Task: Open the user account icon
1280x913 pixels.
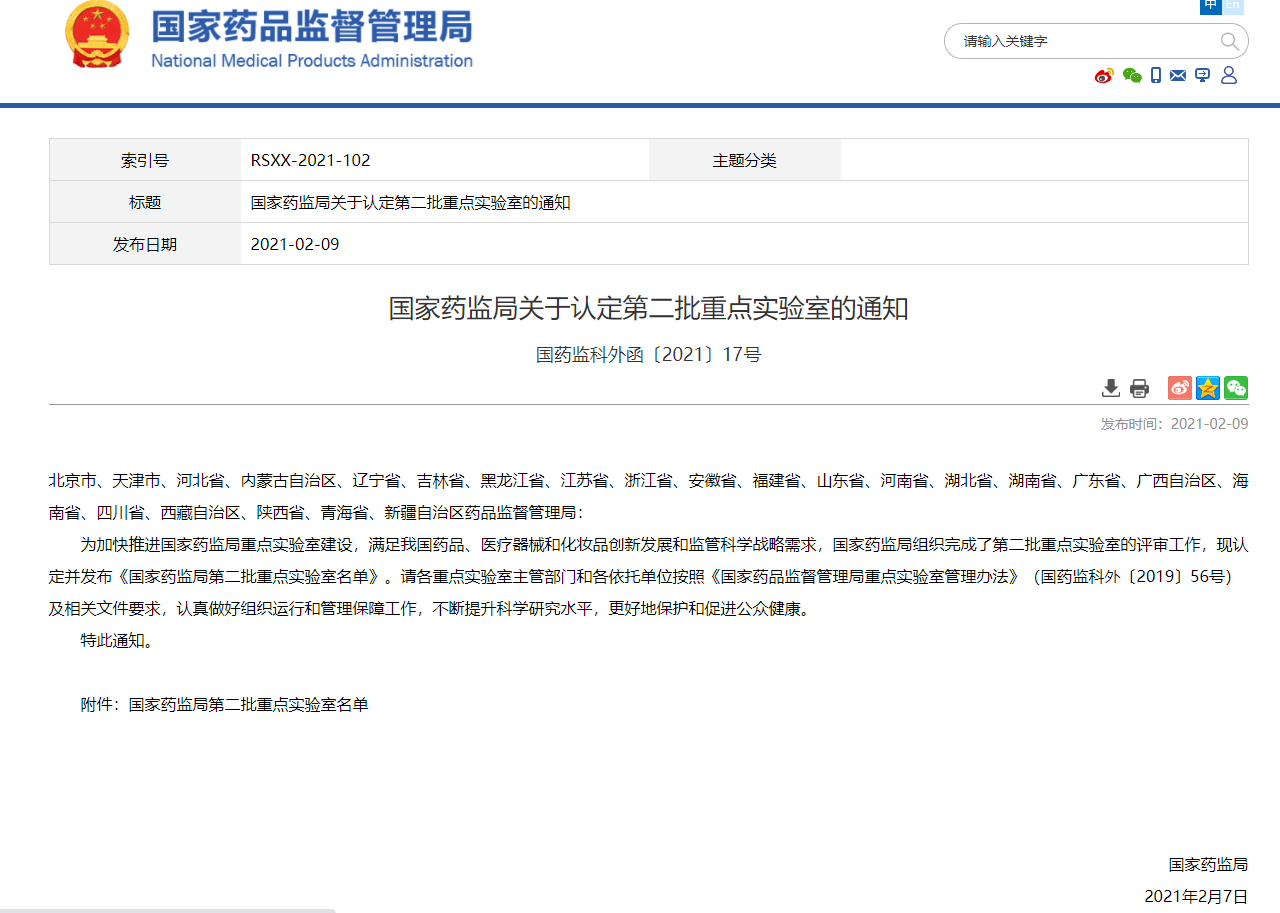Action: point(1229,76)
